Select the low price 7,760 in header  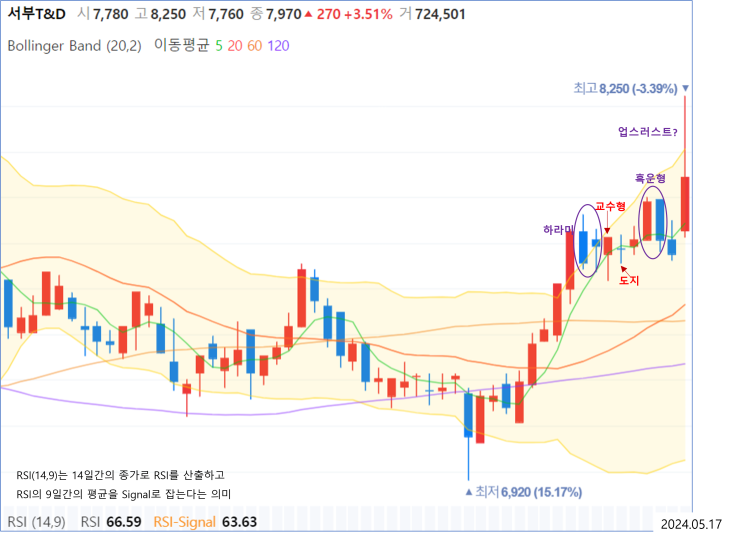pyautogui.click(x=226, y=14)
